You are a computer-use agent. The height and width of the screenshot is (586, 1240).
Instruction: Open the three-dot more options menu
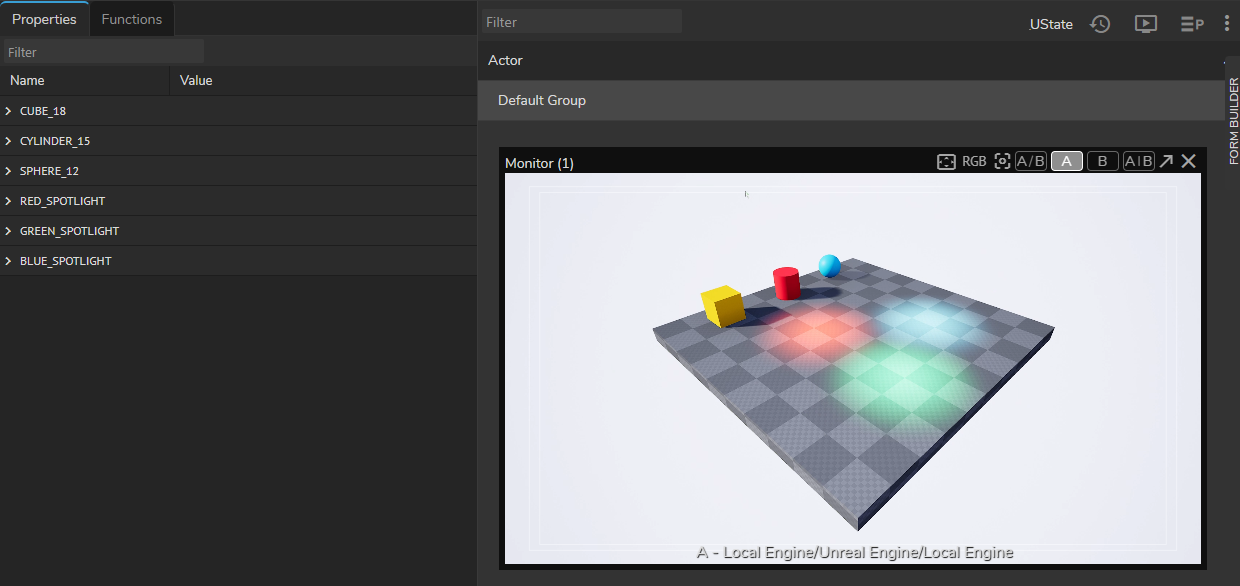click(x=1227, y=24)
